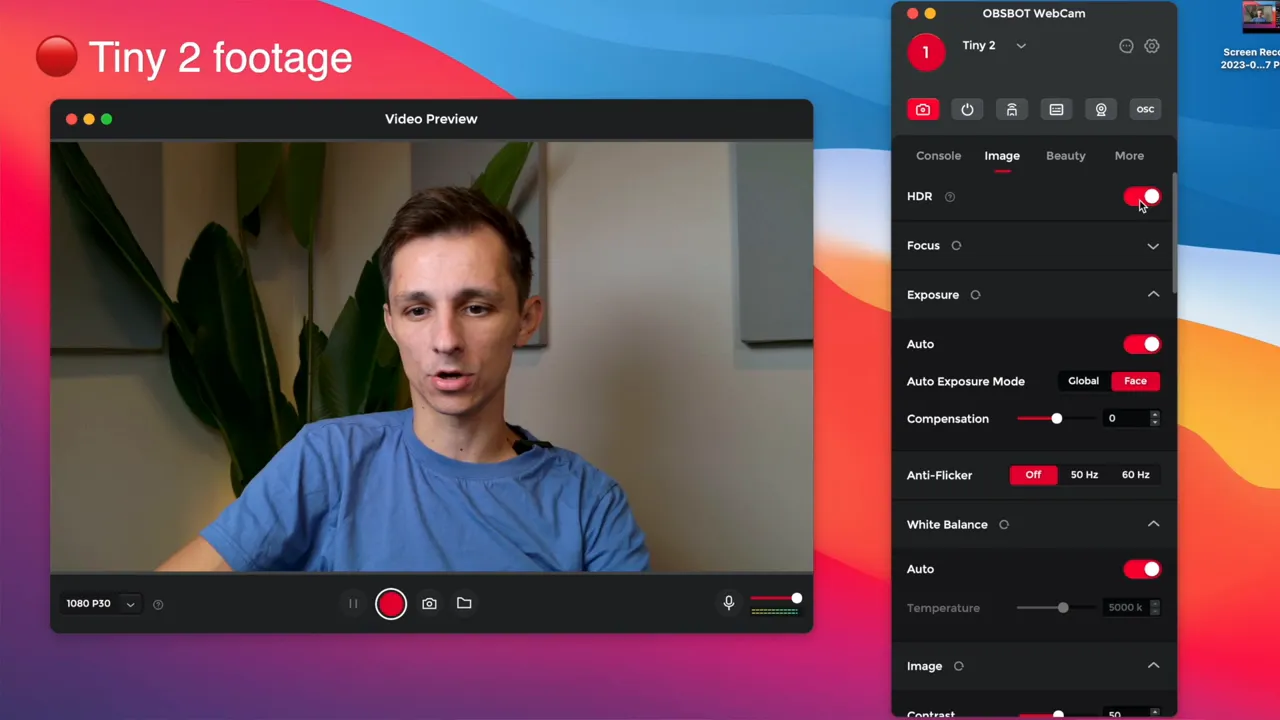Click the reset circle next to White Balance

(1004, 525)
